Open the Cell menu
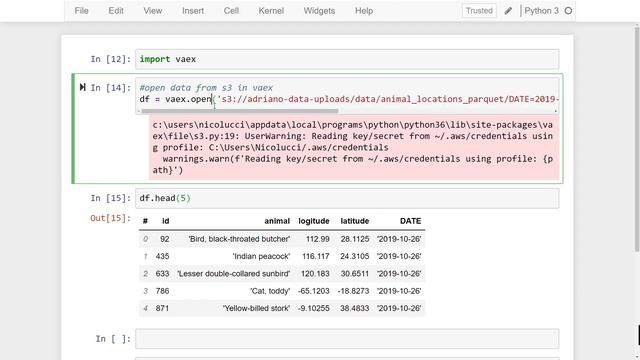640x360 pixels. (x=231, y=11)
